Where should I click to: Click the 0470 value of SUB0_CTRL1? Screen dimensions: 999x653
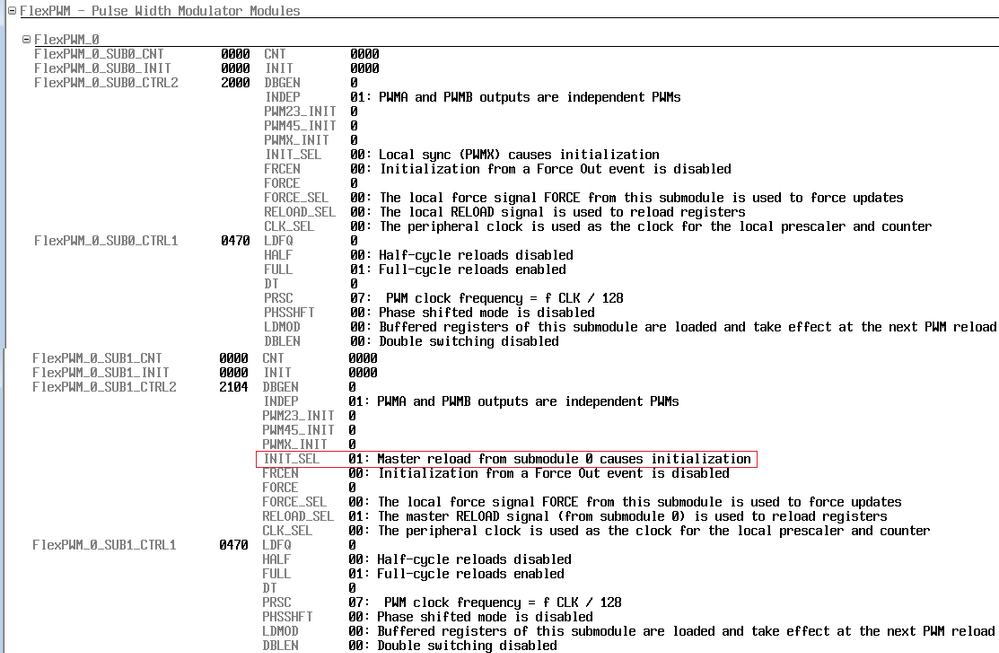pyautogui.click(x=235, y=241)
